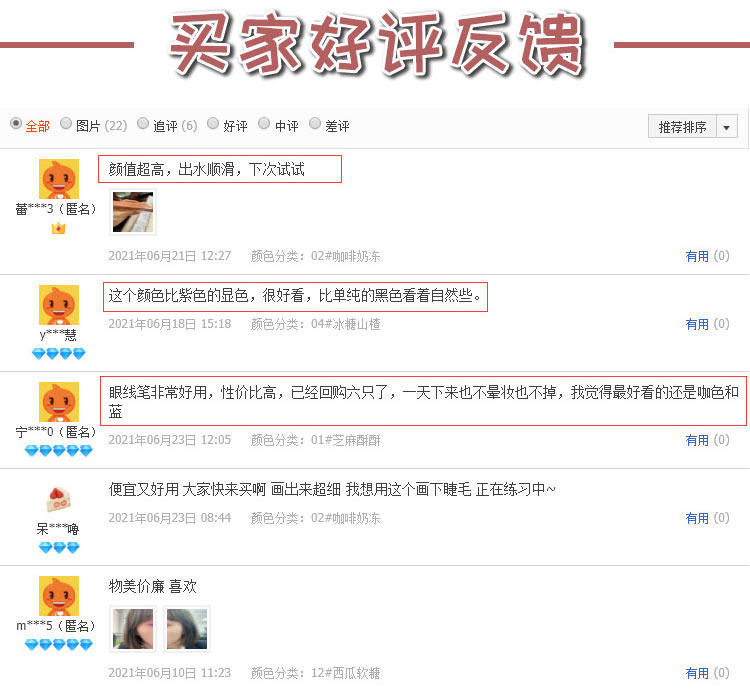Screen dimensions: 750x690
Task: Click the diamond rating icons under 呆***噜
Action: point(59,548)
